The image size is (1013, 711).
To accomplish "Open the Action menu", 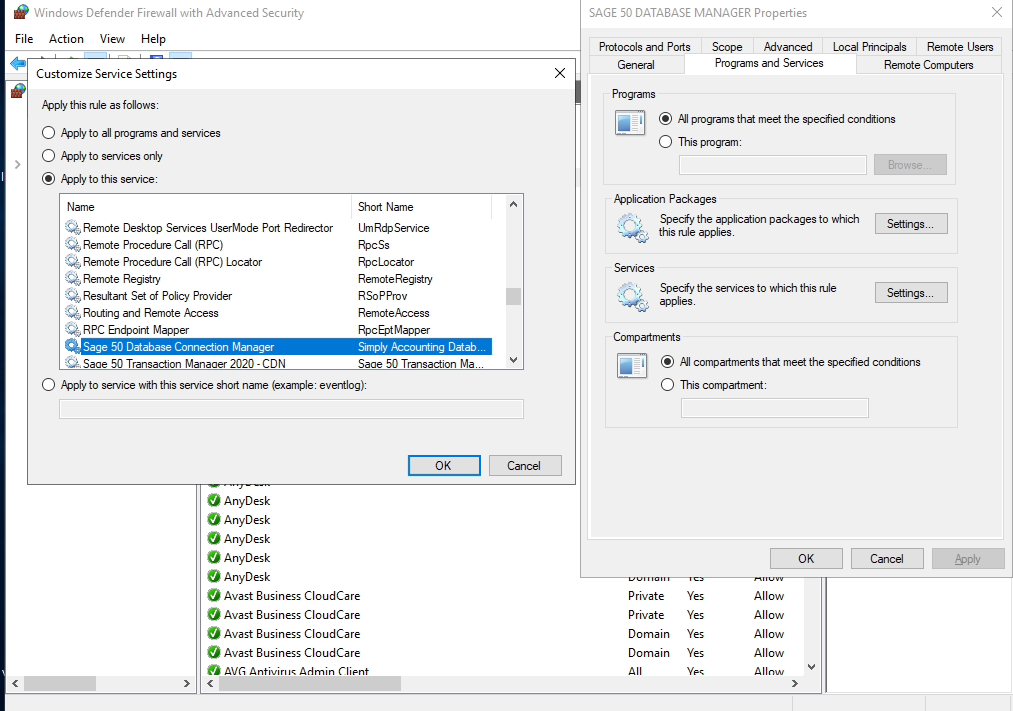I will [x=66, y=39].
